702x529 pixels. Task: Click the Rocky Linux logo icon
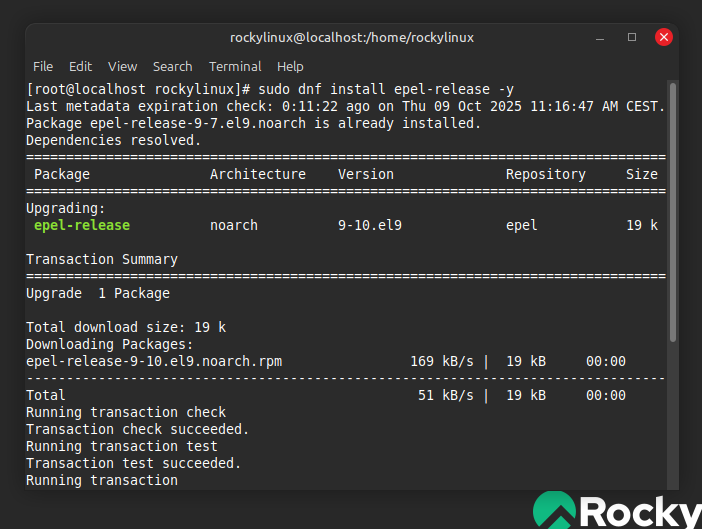pos(554,510)
